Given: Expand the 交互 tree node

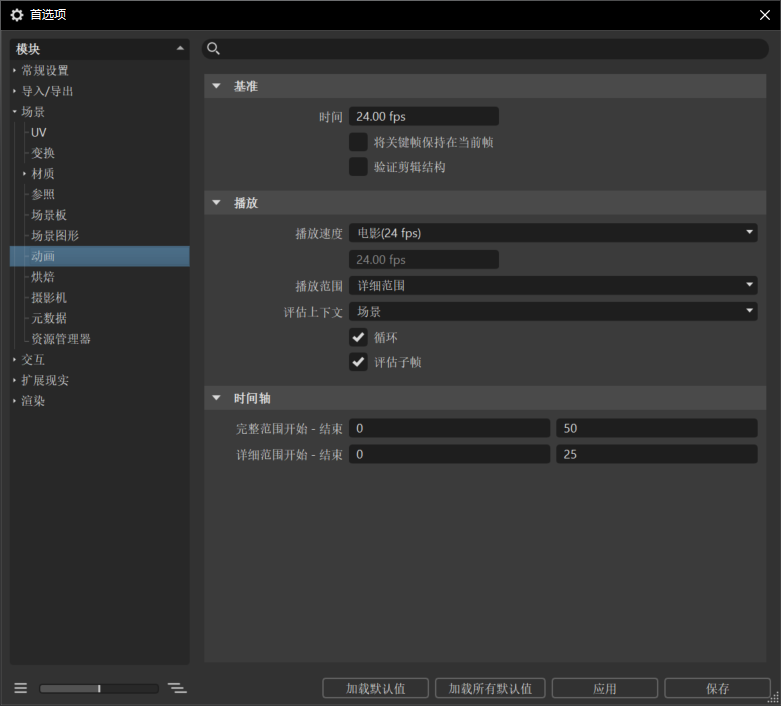Looking at the screenshot, I should (14, 360).
